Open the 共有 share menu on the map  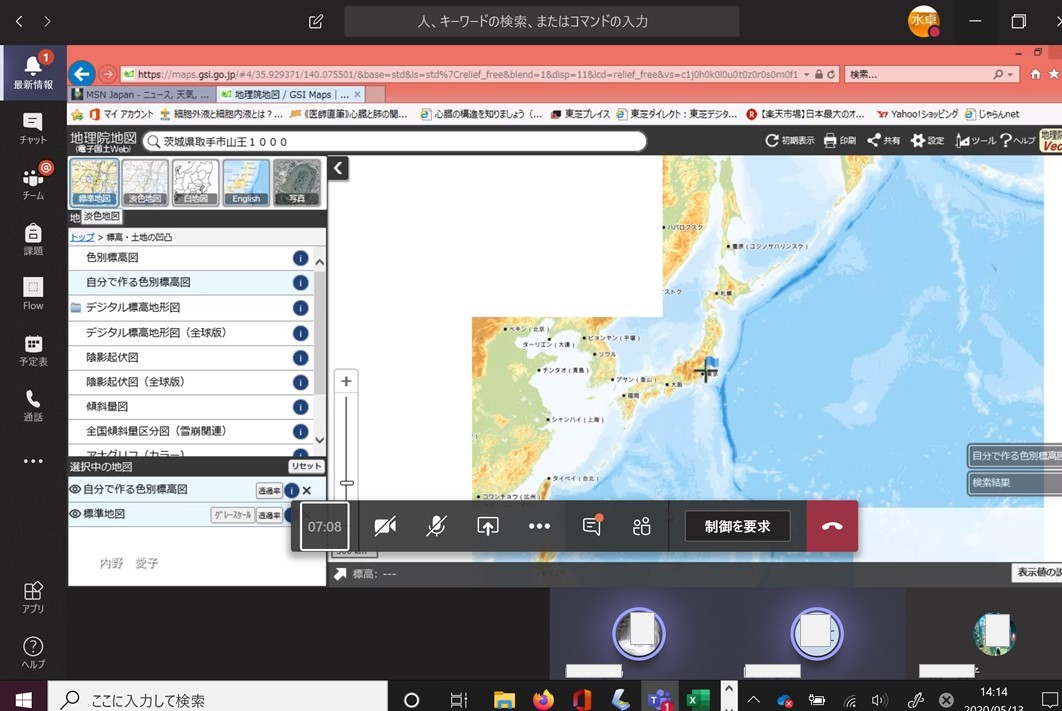884,140
